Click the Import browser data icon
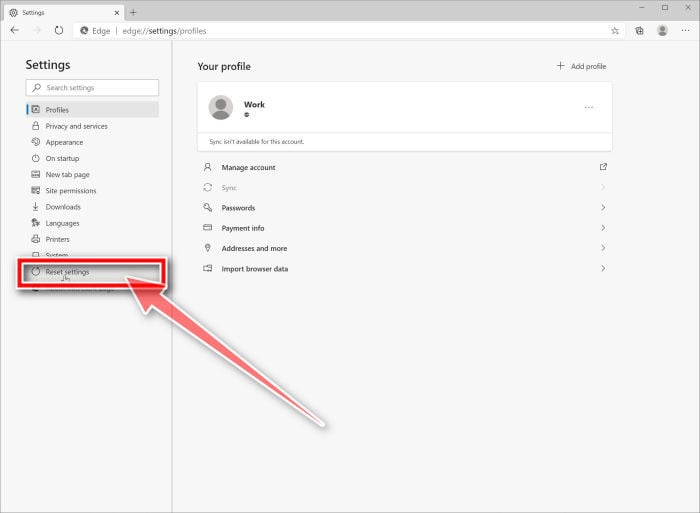 [208, 268]
